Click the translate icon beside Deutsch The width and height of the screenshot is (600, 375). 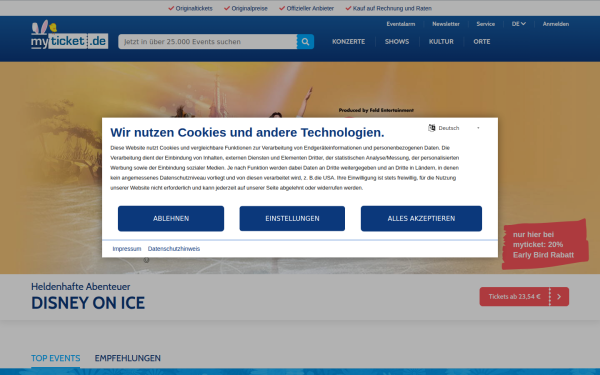point(432,128)
